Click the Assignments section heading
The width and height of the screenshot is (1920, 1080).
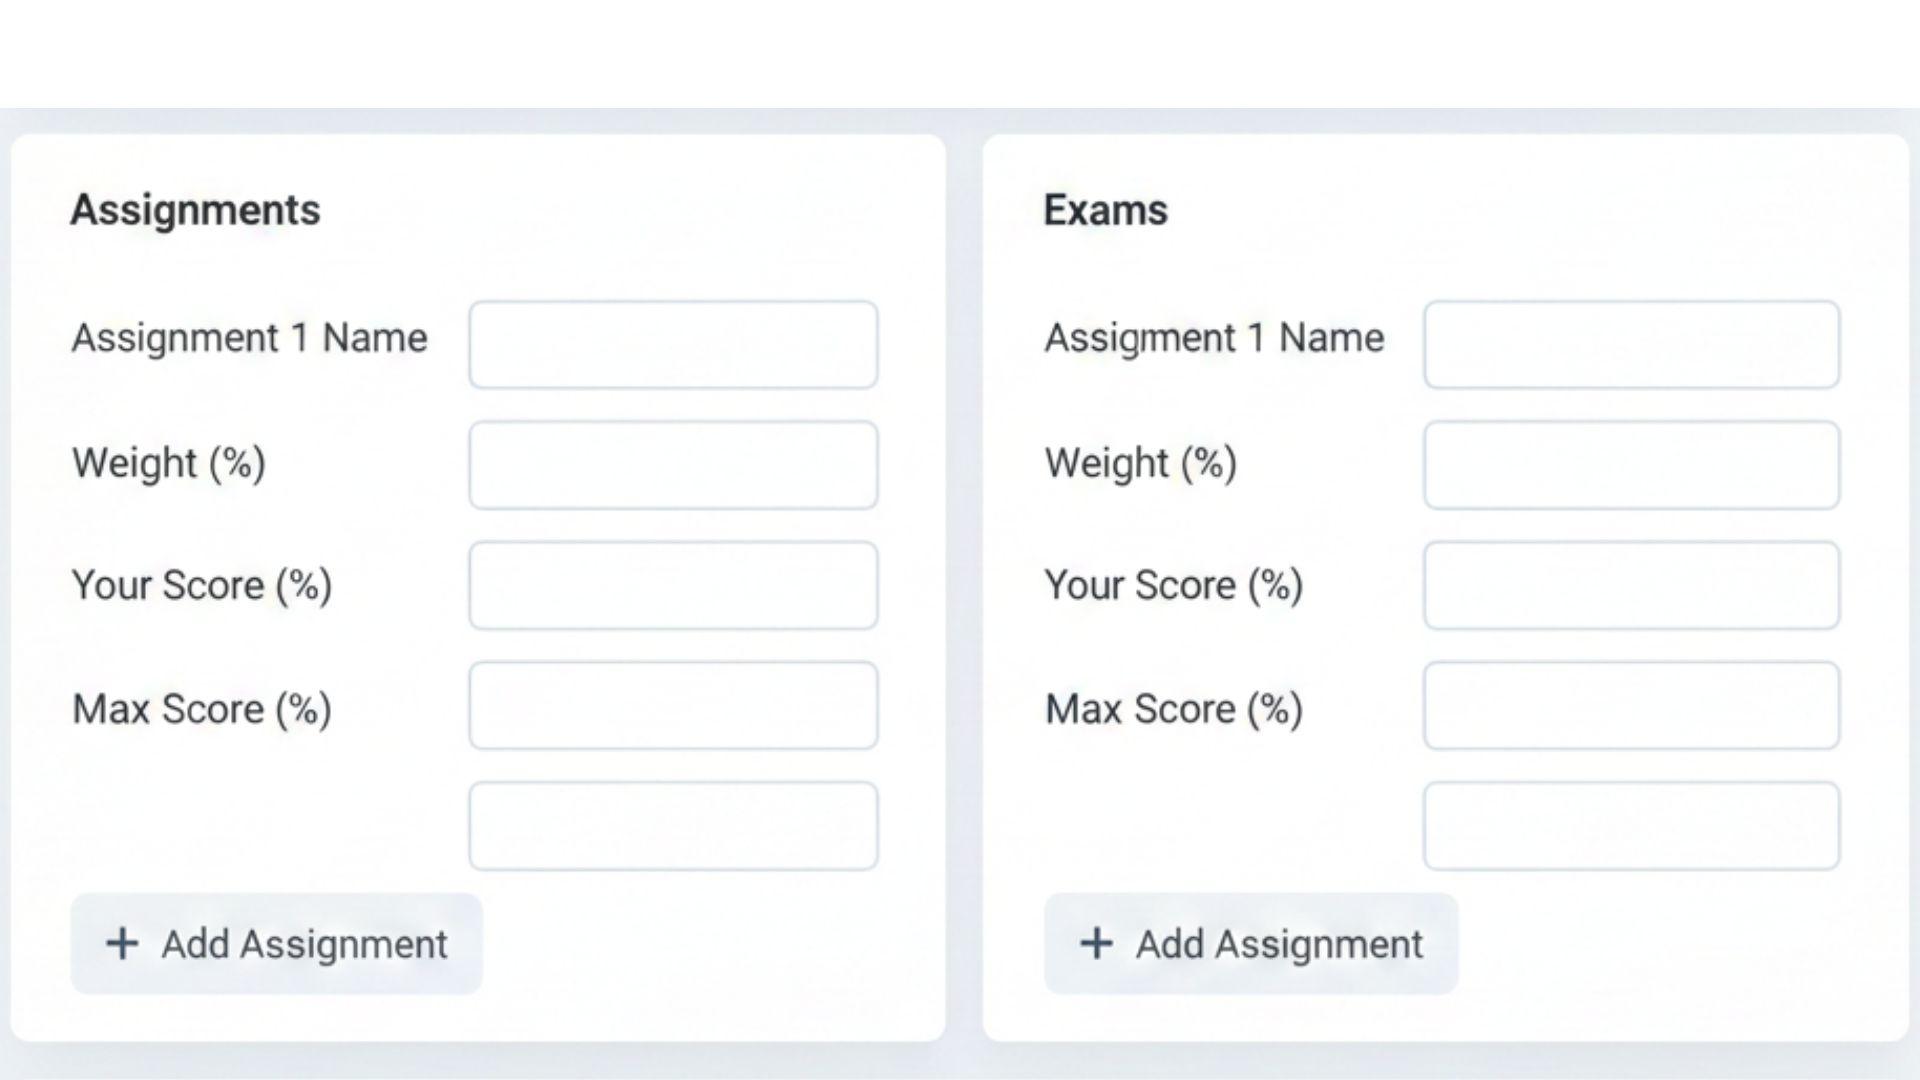point(195,209)
